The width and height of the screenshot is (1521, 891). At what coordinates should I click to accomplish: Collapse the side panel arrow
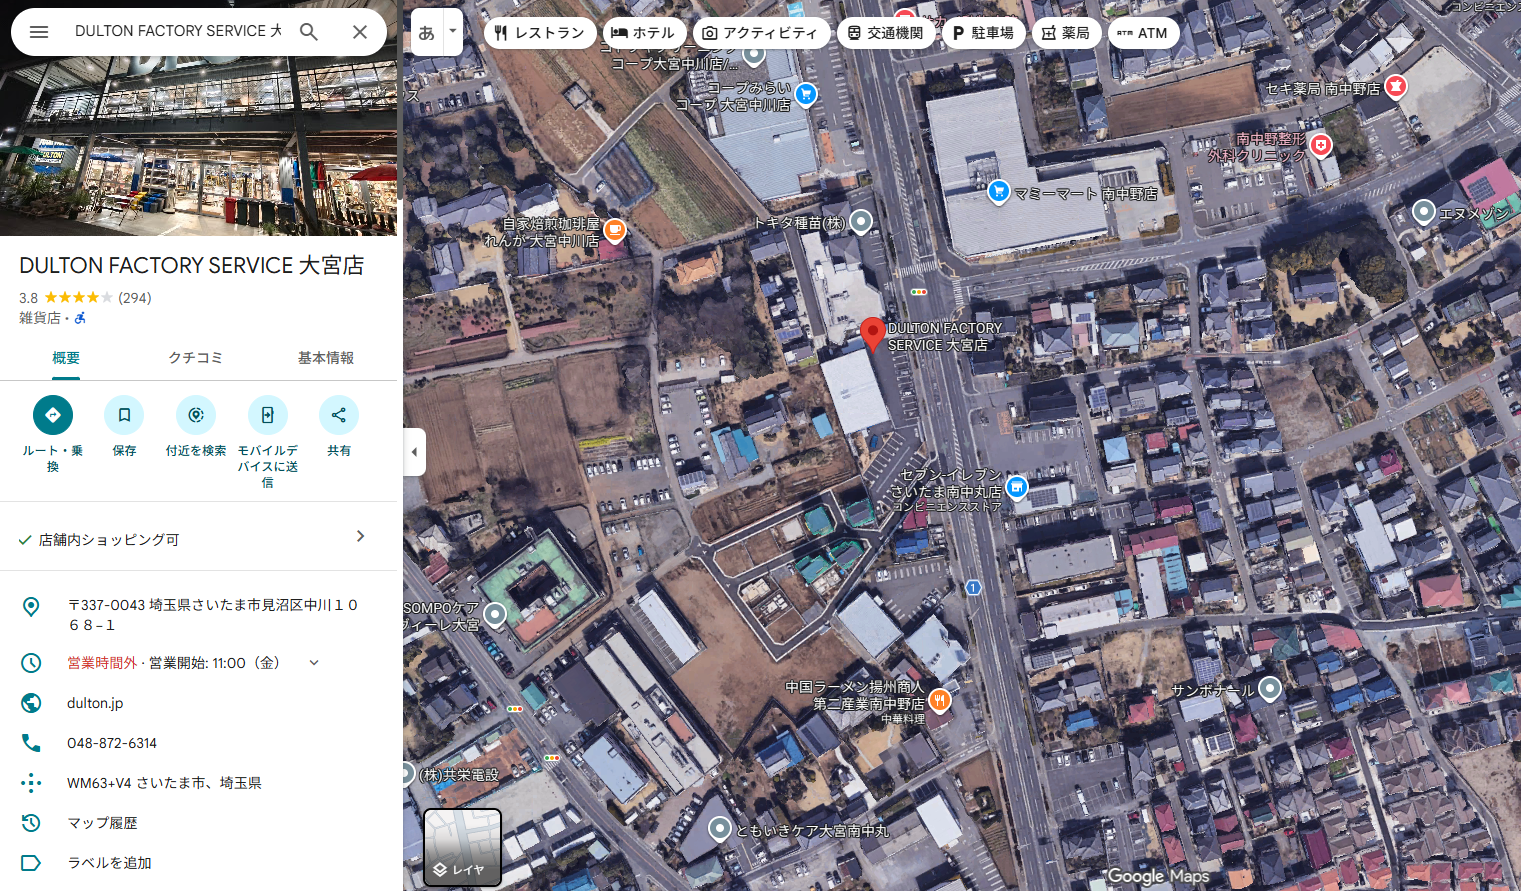coord(414,452)
